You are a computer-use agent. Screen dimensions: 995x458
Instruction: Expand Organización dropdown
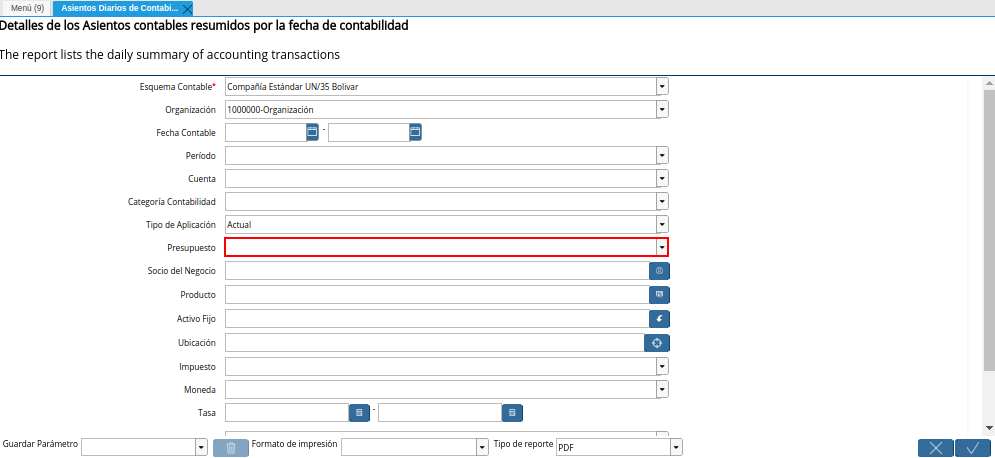(x=662, y=110)
